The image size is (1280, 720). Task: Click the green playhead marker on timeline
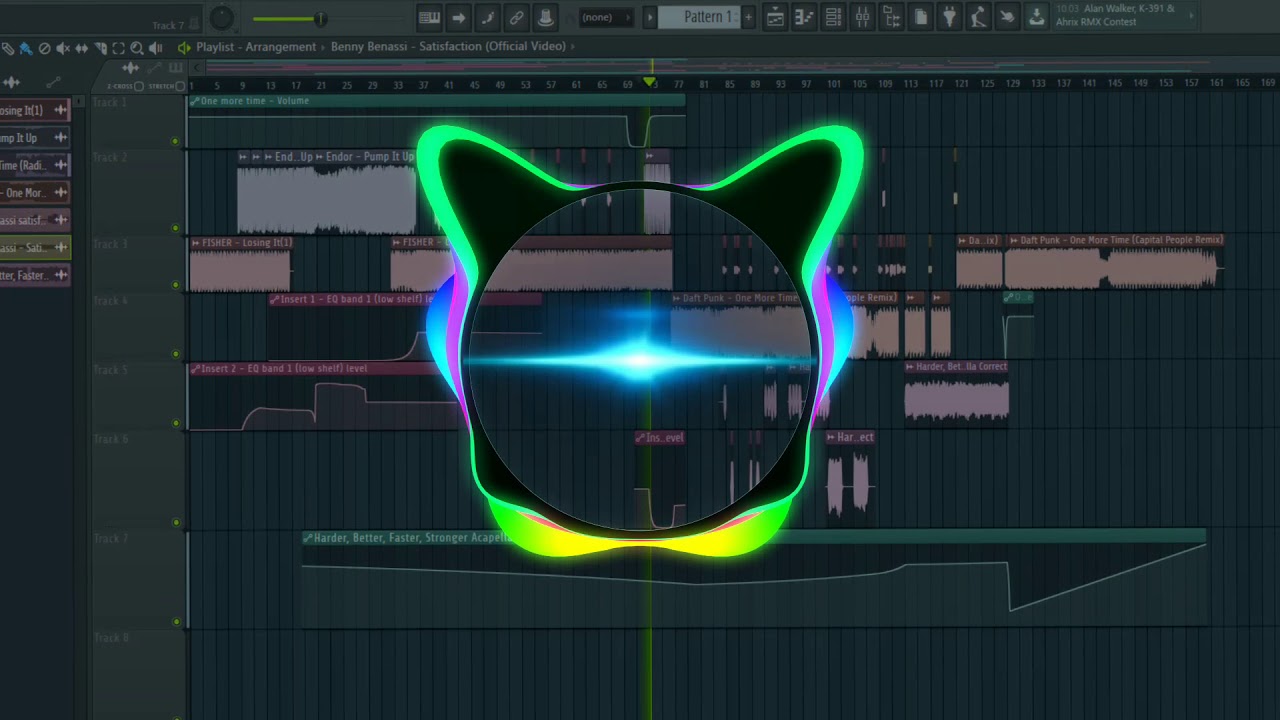coord(649,82)
